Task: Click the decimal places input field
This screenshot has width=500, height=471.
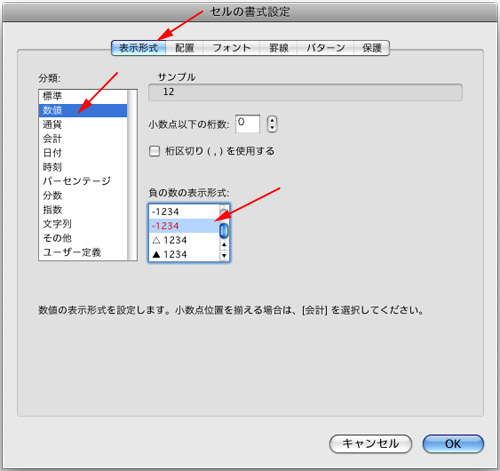Action: [247, 124]
